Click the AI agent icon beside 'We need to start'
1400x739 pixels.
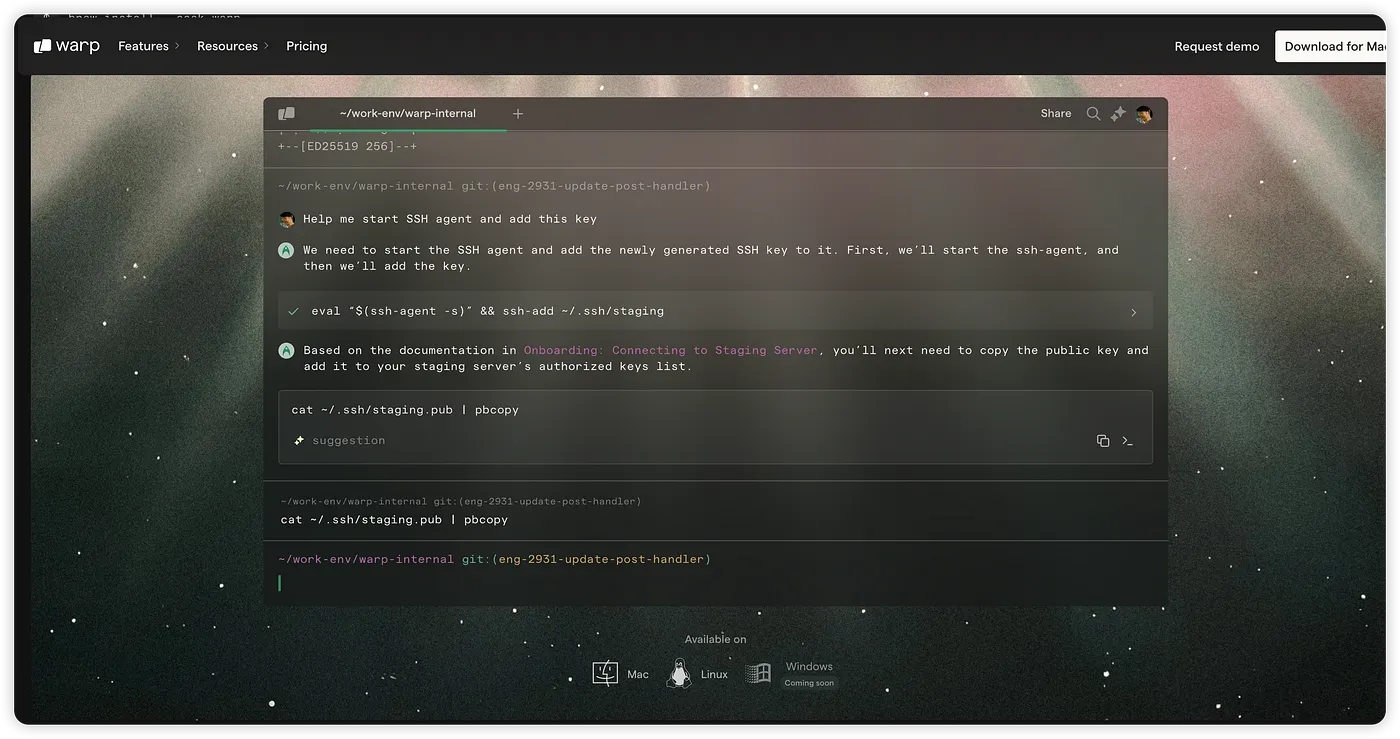pos(286,250)
